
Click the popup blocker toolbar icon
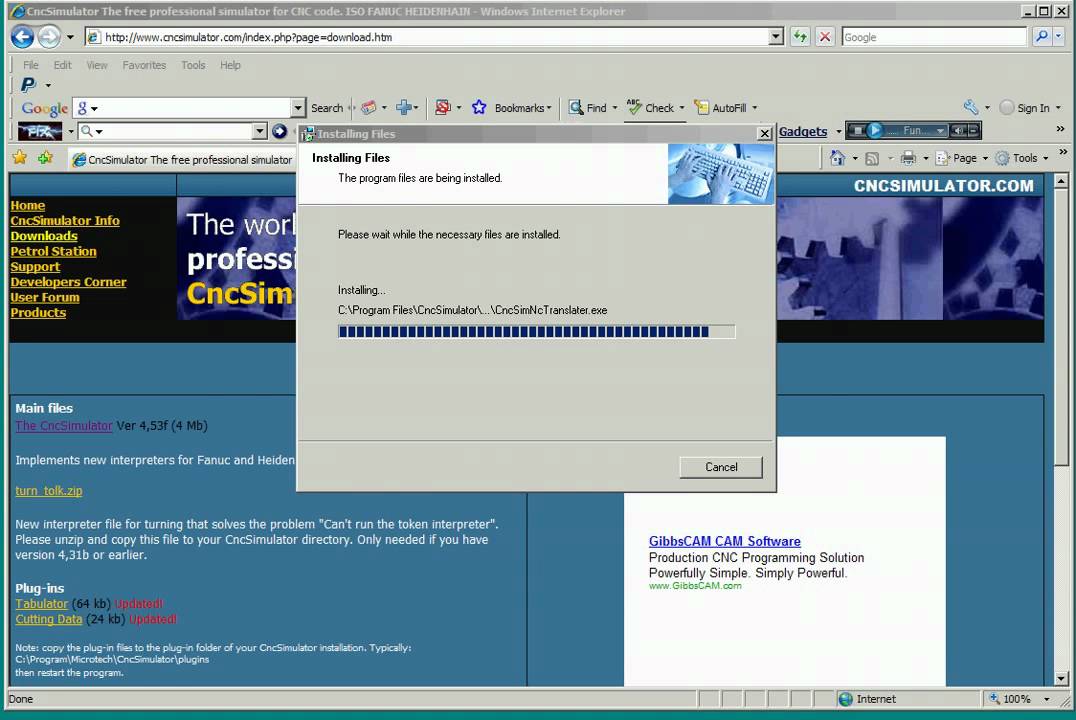(x=443, y=108)
